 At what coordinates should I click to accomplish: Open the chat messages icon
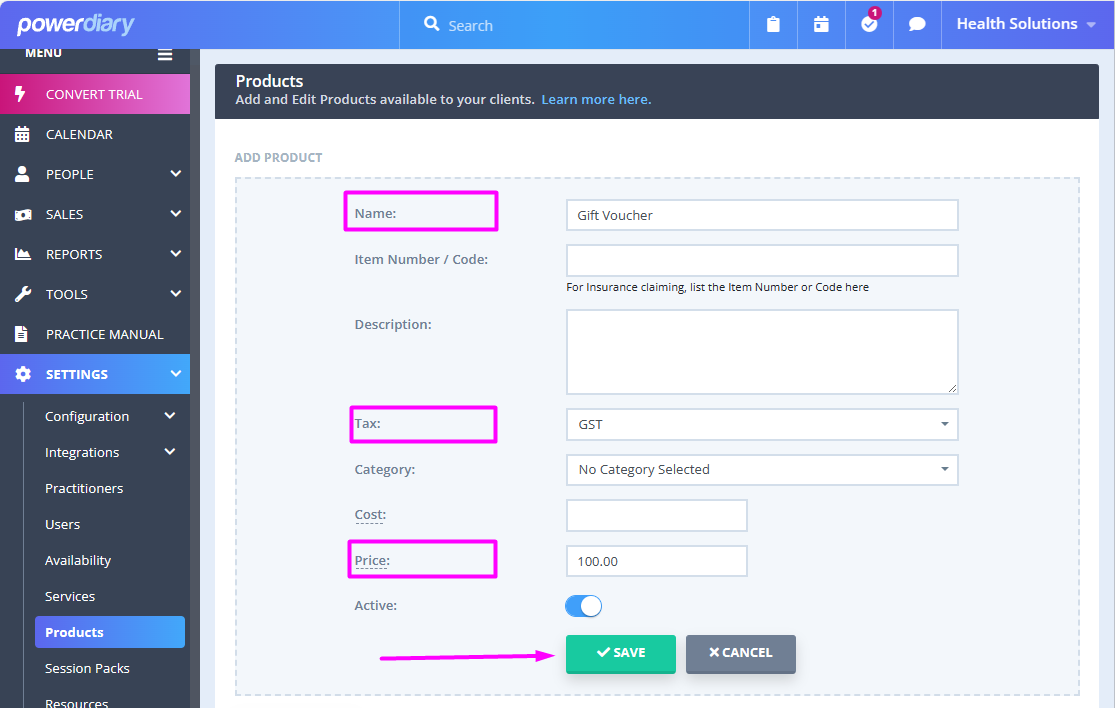(x=917, y=25)
